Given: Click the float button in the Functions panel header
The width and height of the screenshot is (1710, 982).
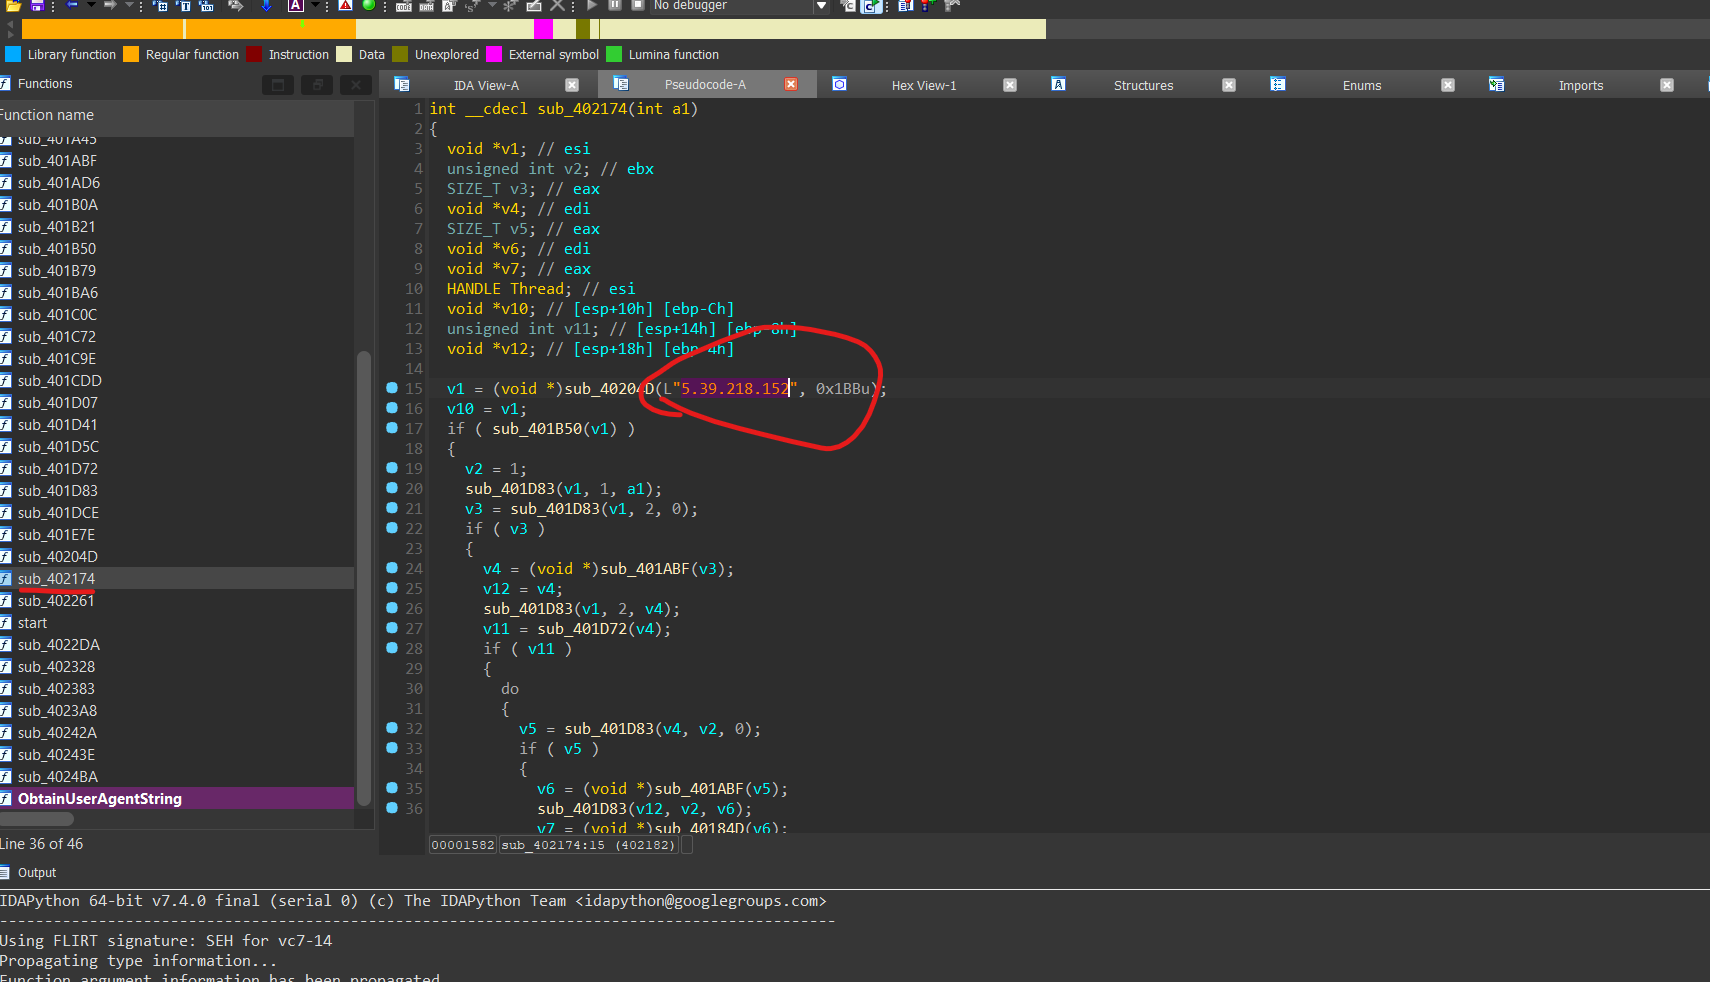Looking at the screenshot, I should click(317, 85).
